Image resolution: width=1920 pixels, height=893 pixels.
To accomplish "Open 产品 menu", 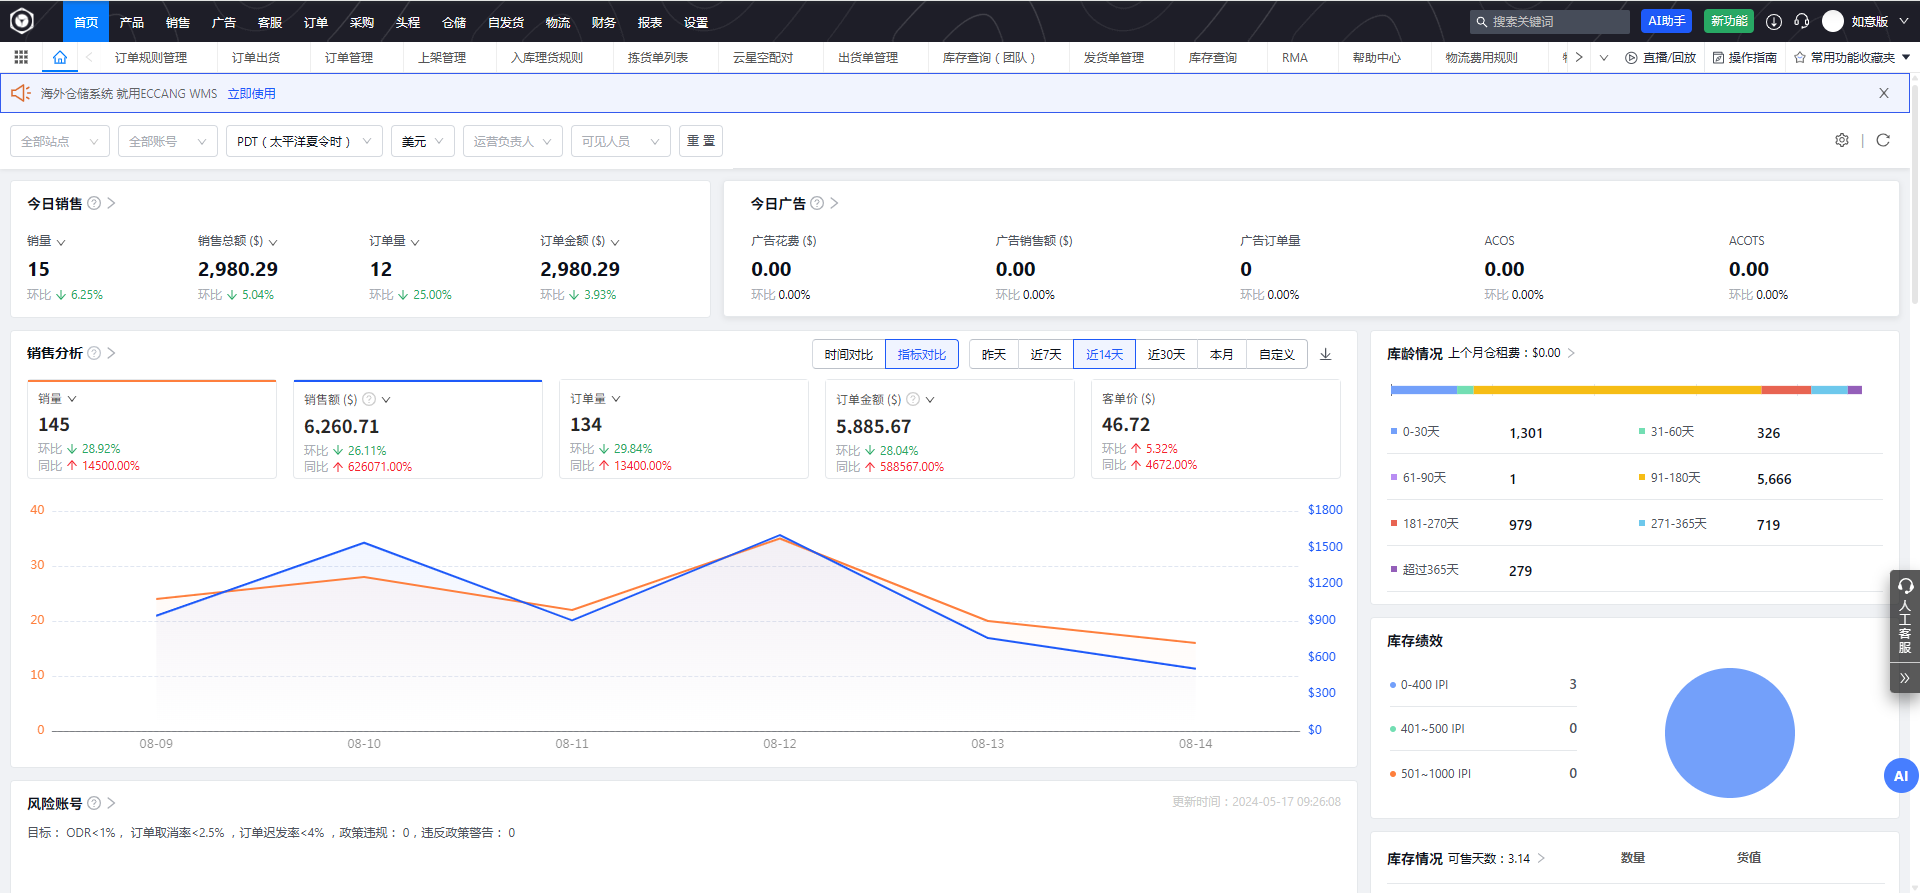I will click(x=132, y=22).
